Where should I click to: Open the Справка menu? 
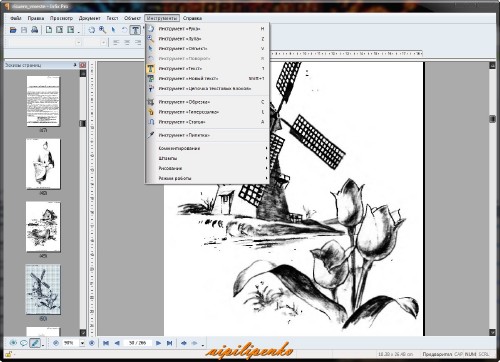[192, 18]
